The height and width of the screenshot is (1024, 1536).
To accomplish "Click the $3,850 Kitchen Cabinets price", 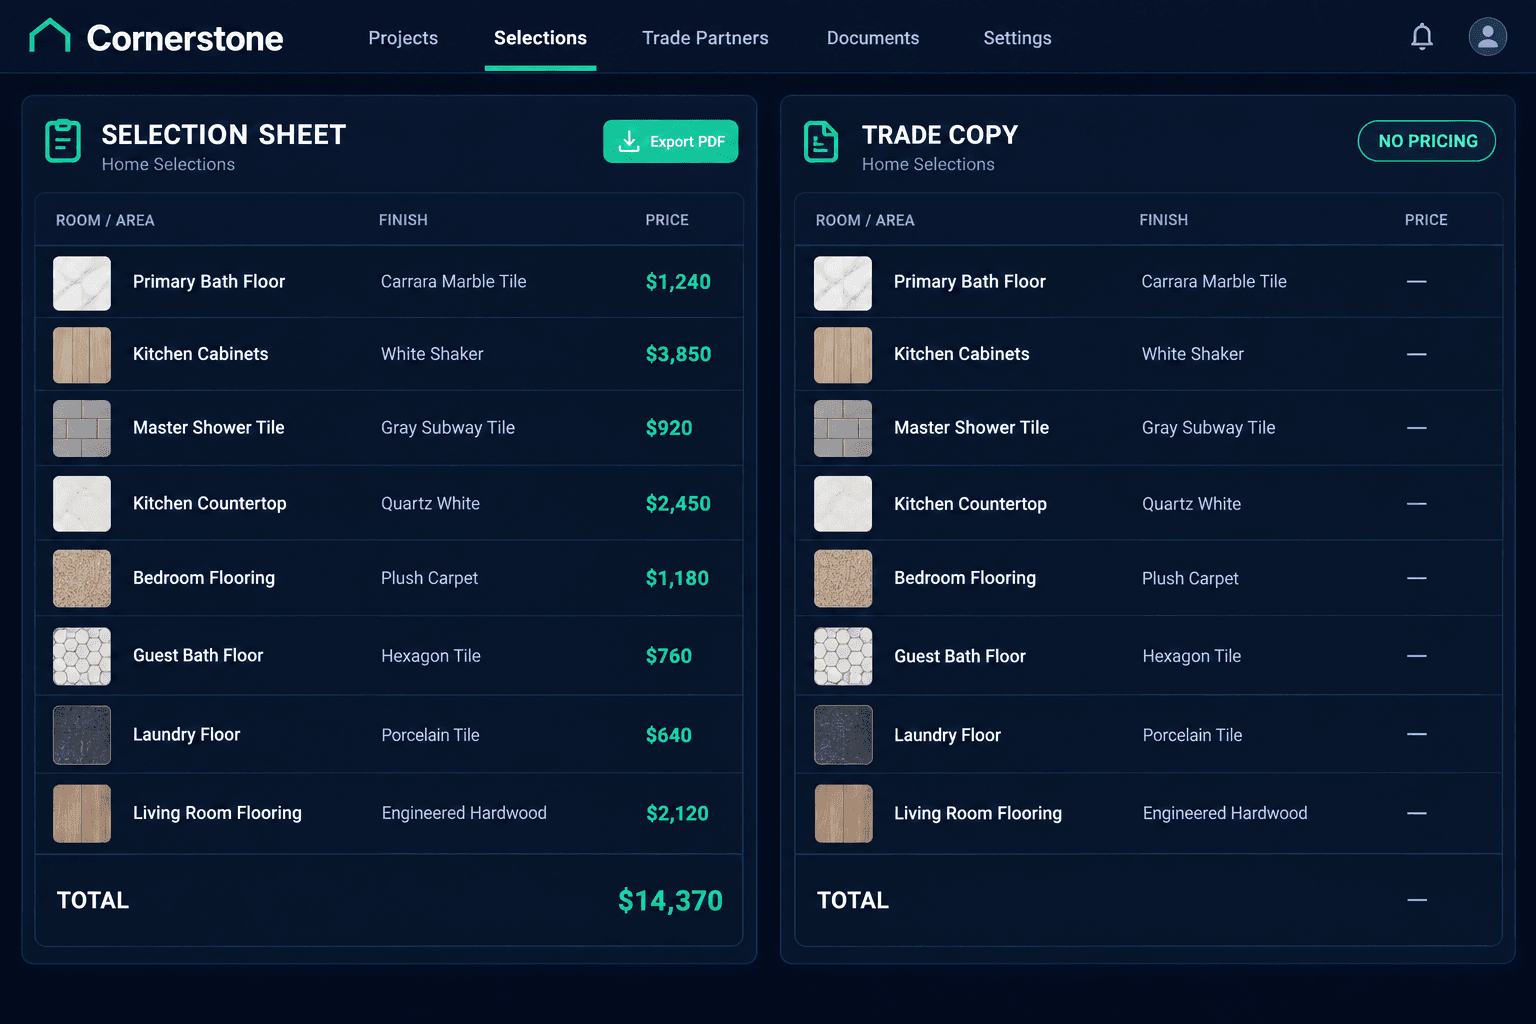I will [678, 354].
